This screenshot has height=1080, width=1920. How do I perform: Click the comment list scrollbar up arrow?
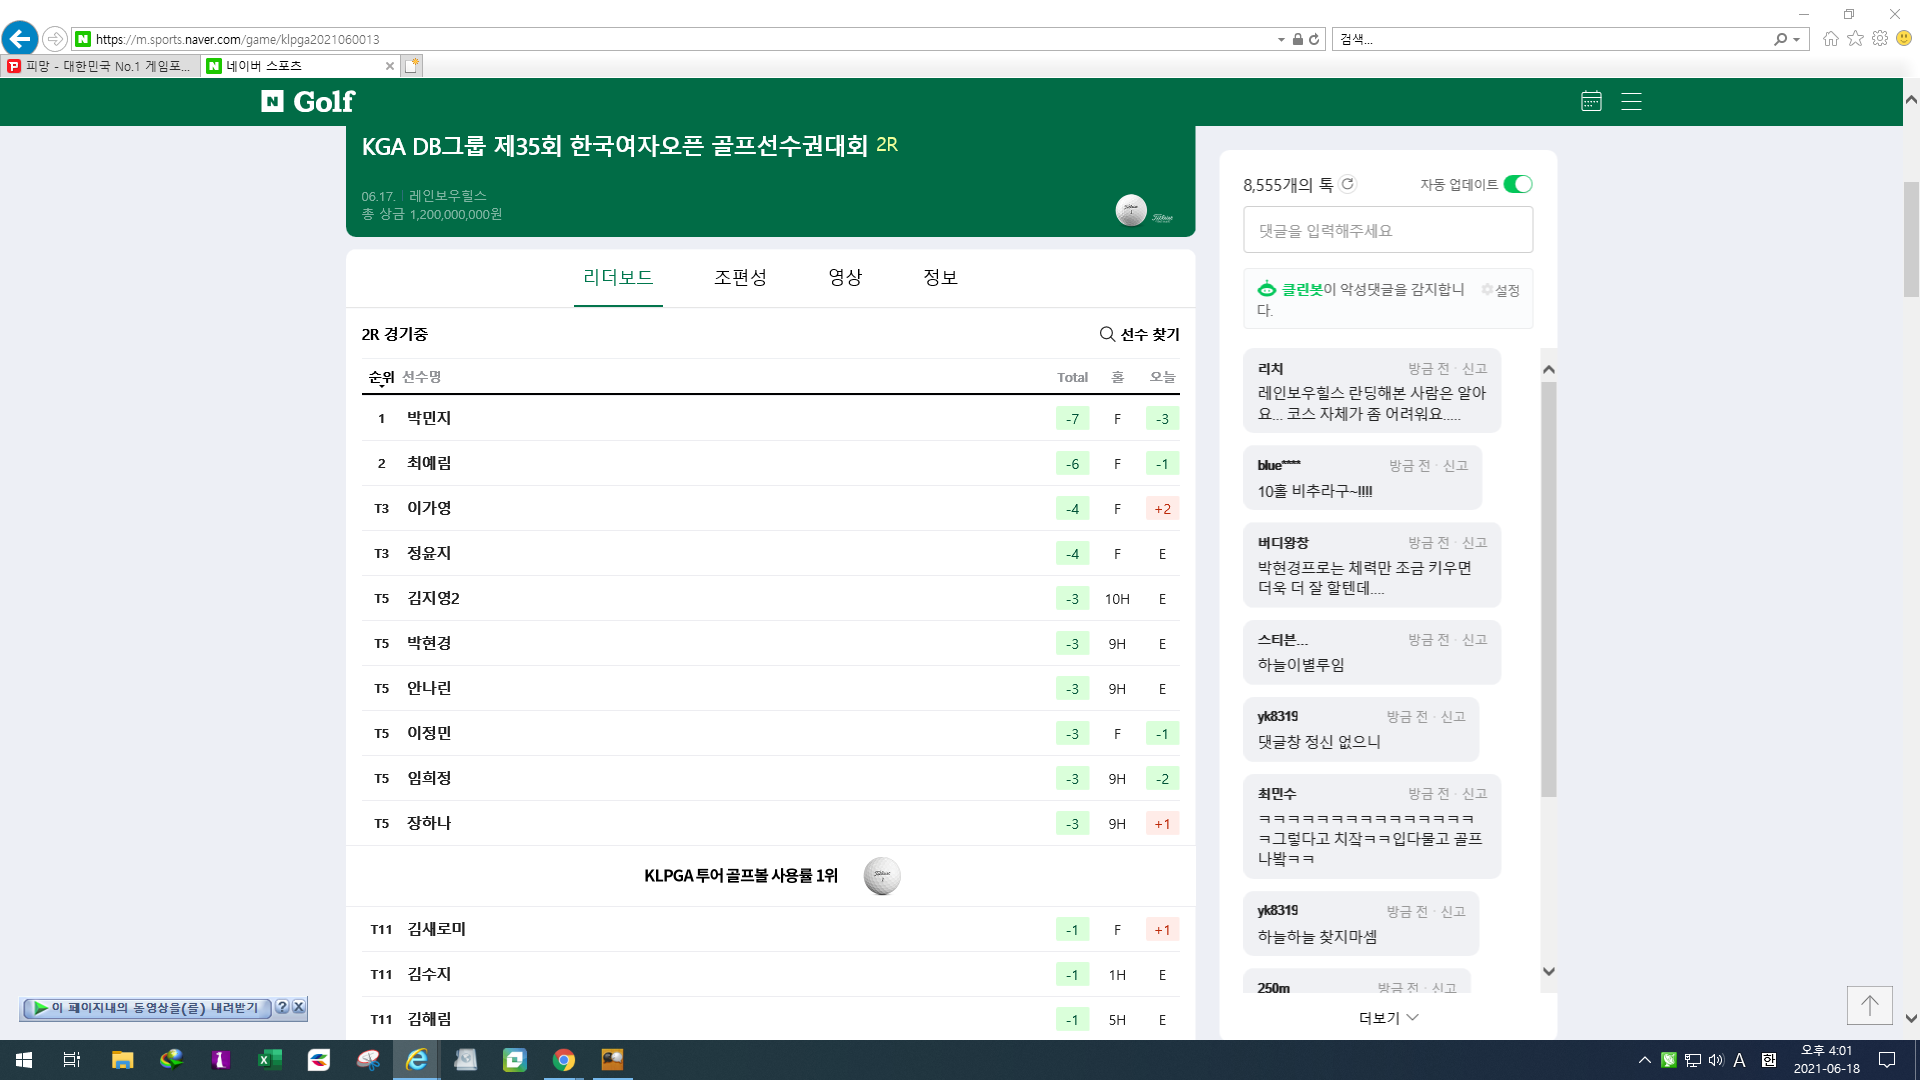coord(1549,369)
